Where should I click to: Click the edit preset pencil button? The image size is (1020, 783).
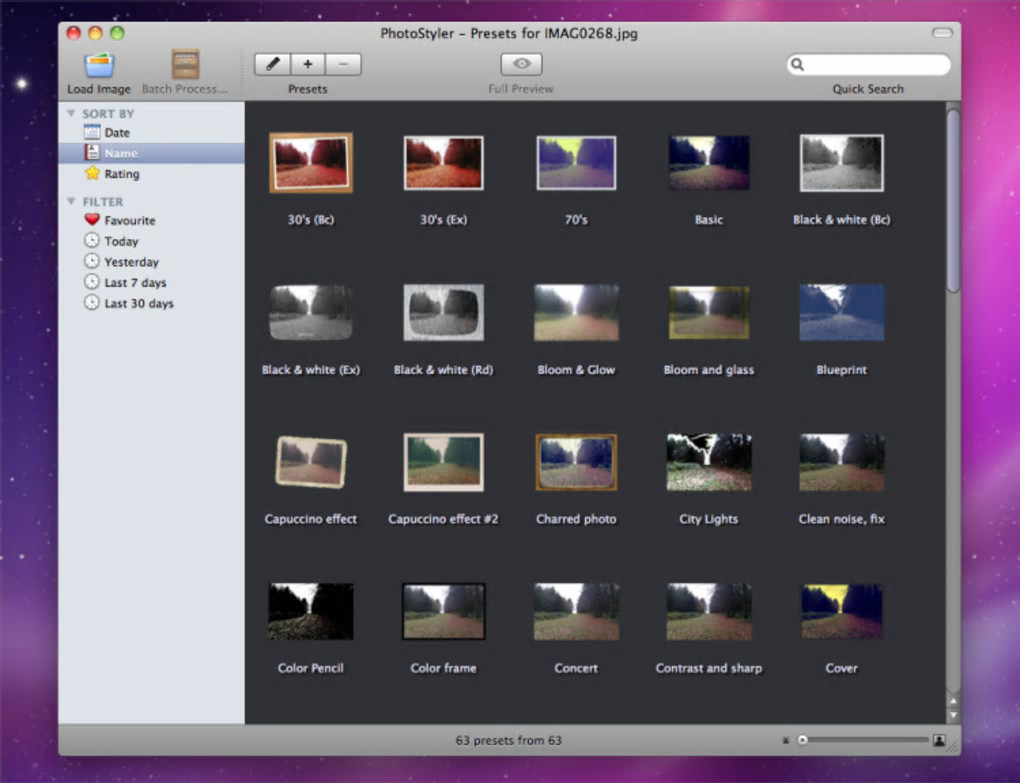pyautogui.click(x=273, y=64)
